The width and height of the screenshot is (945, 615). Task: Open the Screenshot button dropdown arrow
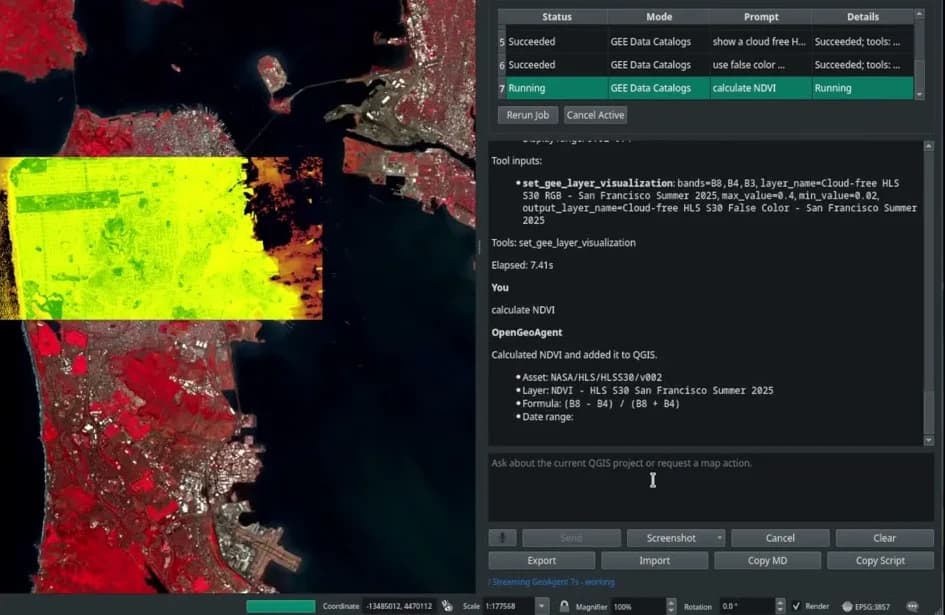719,538
